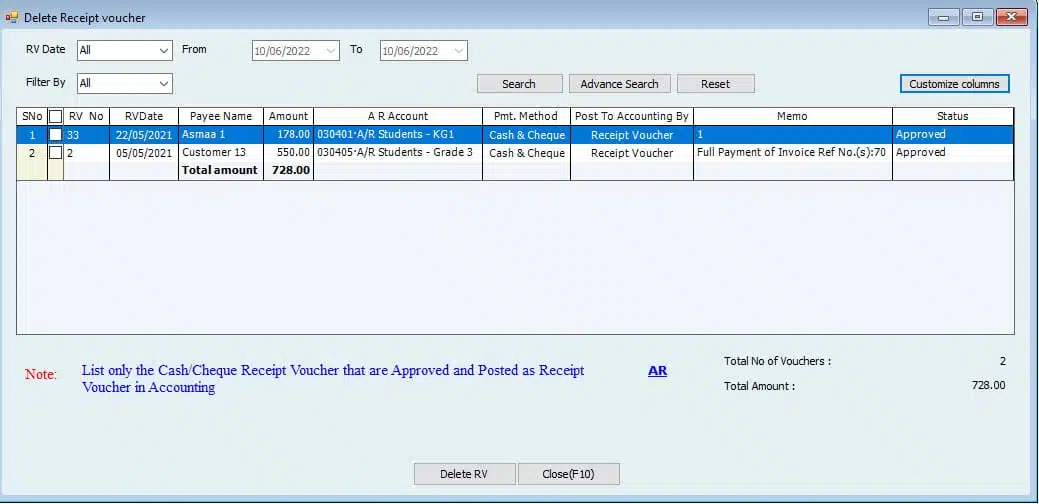
Task: Minimize the Delete Receipt voucher window
Action: (x=943, y=17)
